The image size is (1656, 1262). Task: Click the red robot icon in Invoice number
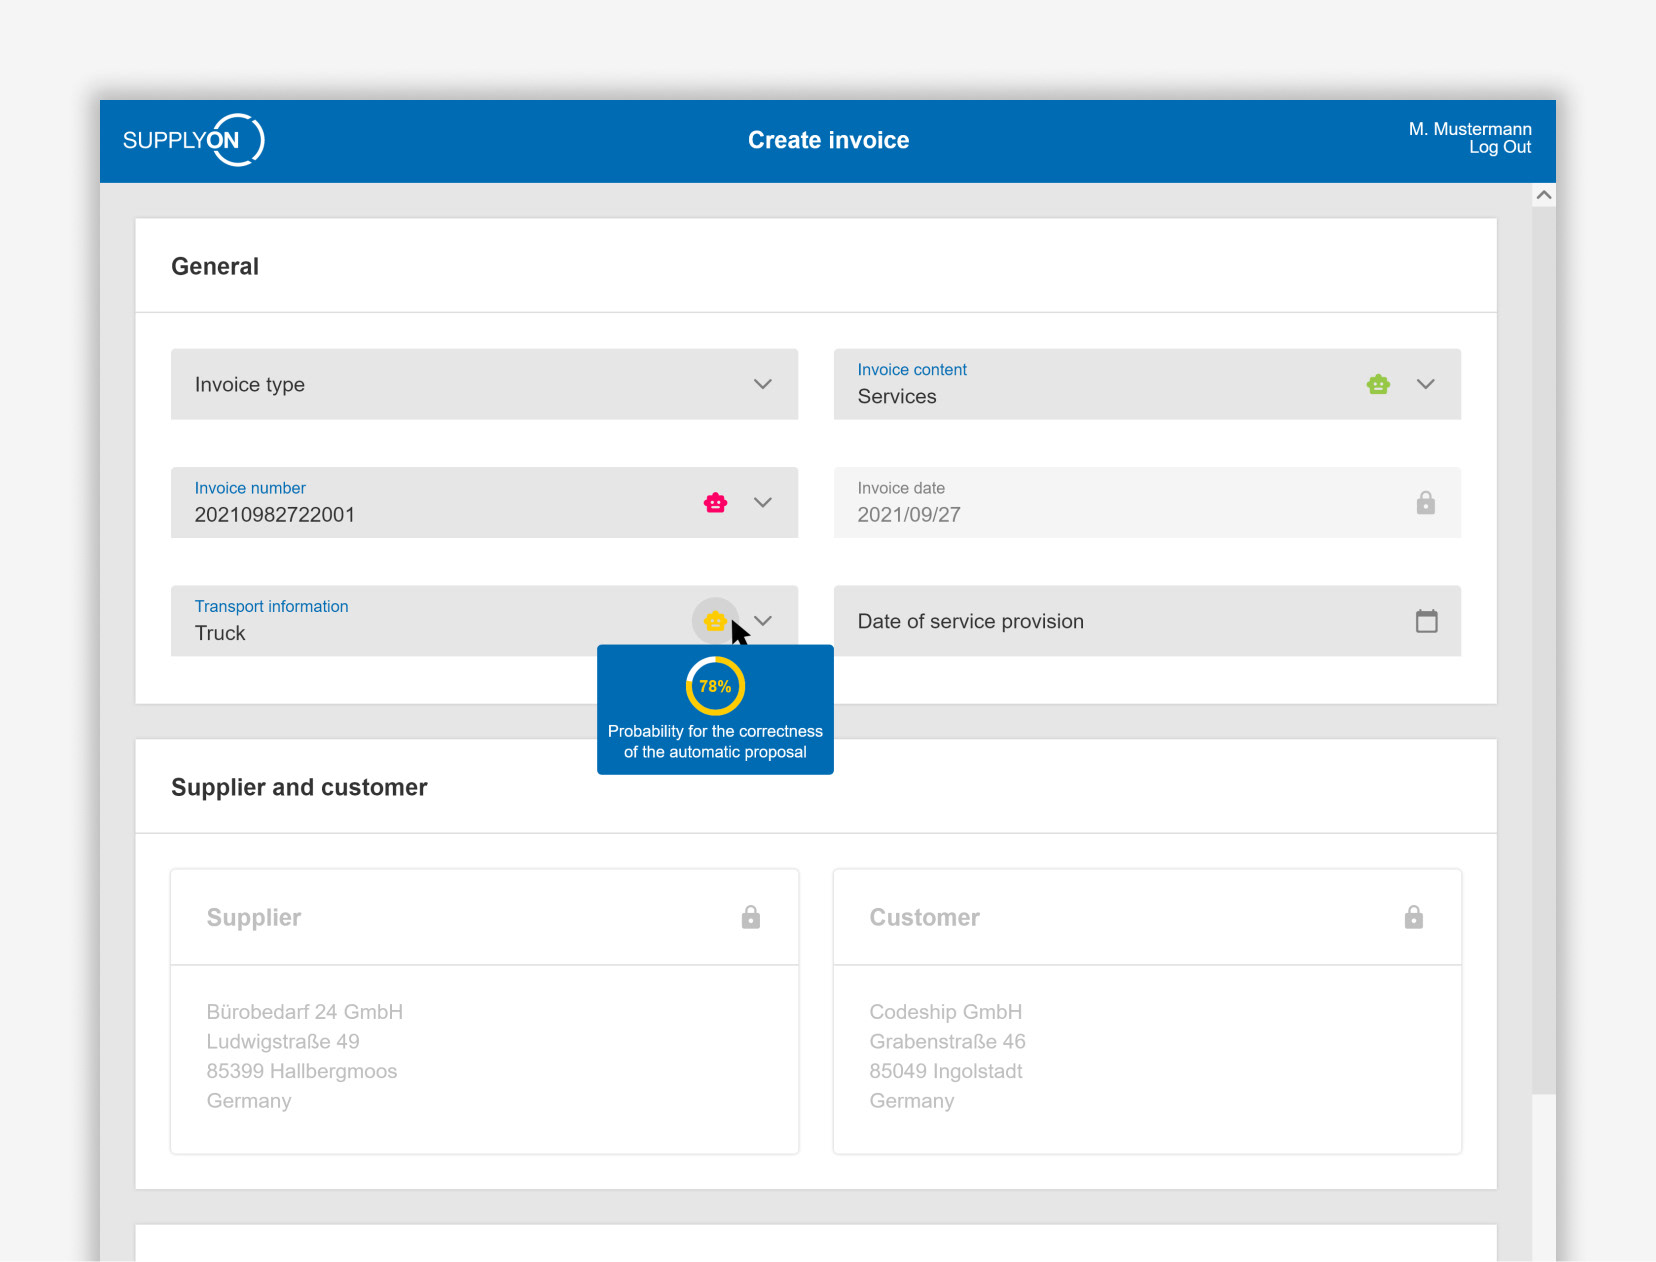pos(715,503)
